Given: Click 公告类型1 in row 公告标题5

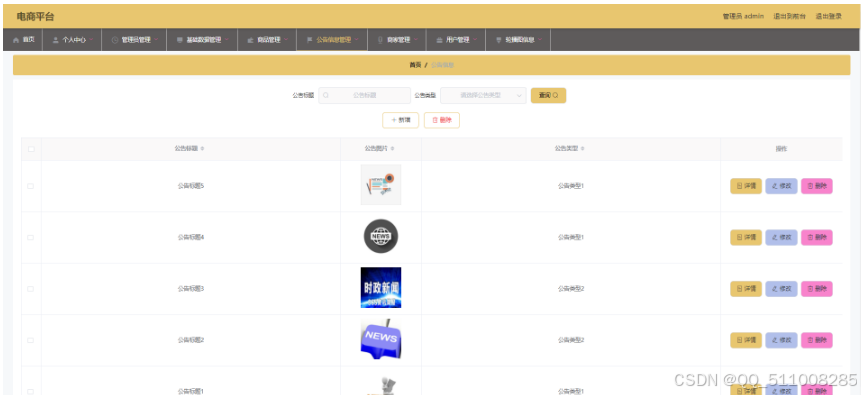Looking at the screenshot, I should click(571, 186).
